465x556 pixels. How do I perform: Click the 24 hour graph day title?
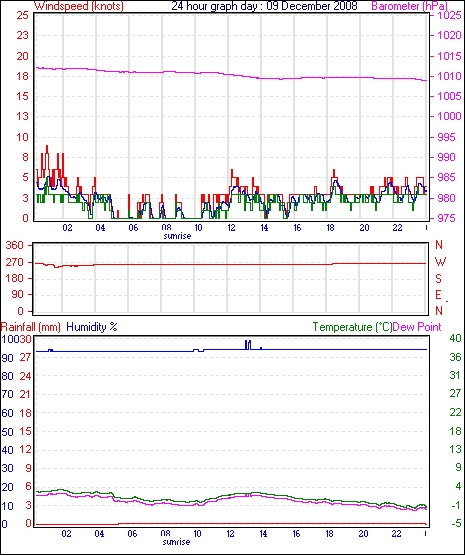tap(265, 6)
